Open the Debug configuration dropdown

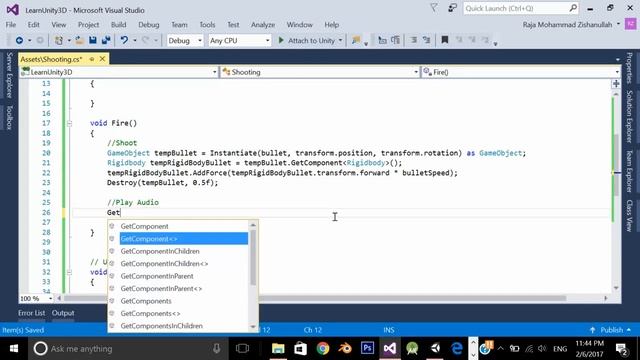(x=185, y=40)
